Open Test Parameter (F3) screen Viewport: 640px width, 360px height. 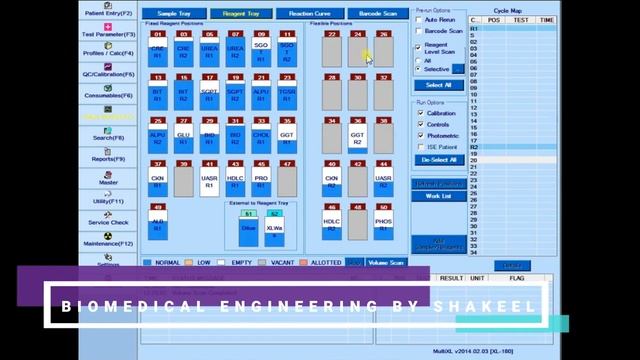108,31
